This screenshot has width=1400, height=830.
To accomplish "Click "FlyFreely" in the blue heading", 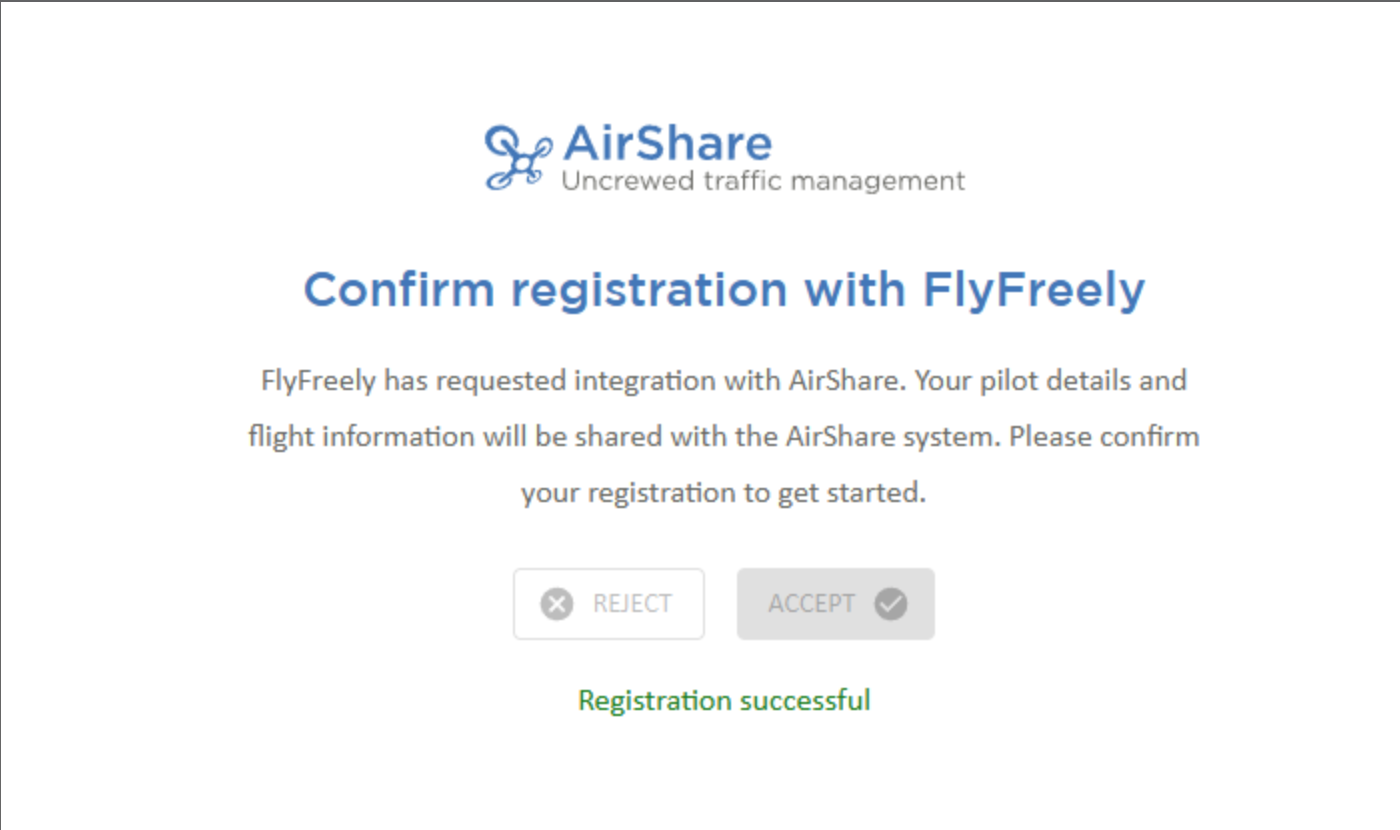I will click(x=1033, y=290).
